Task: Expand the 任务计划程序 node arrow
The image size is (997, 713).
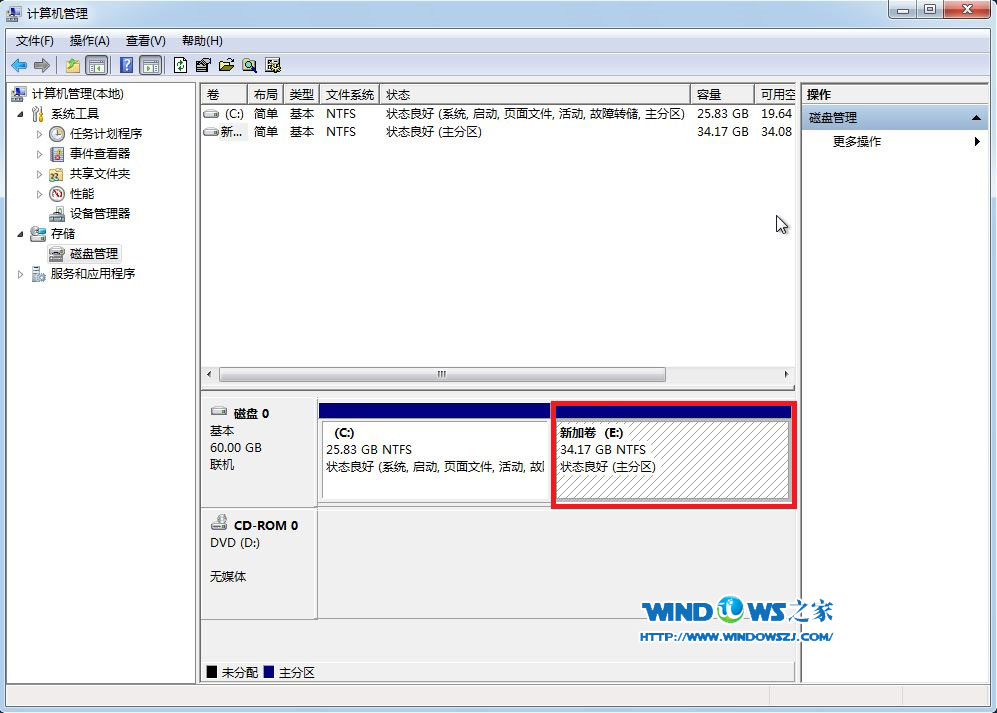Action: click(39, 134)
